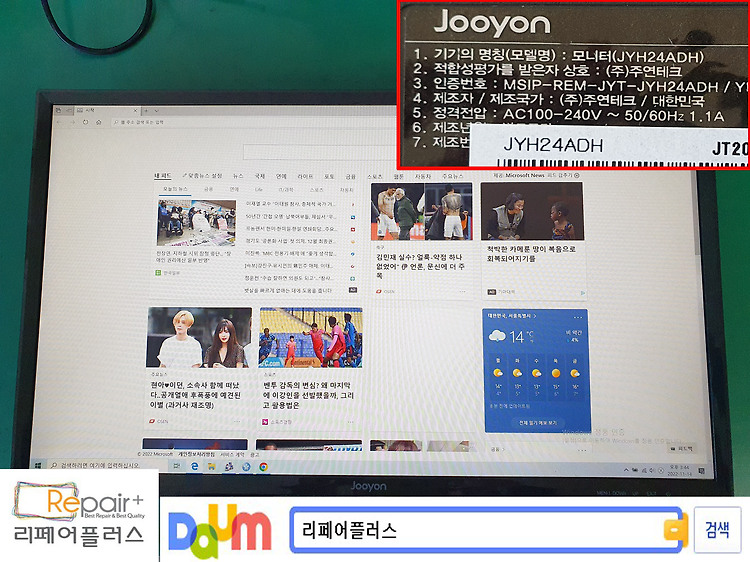
Task: Click the browser forward arrow
Action: click(73, 122)
